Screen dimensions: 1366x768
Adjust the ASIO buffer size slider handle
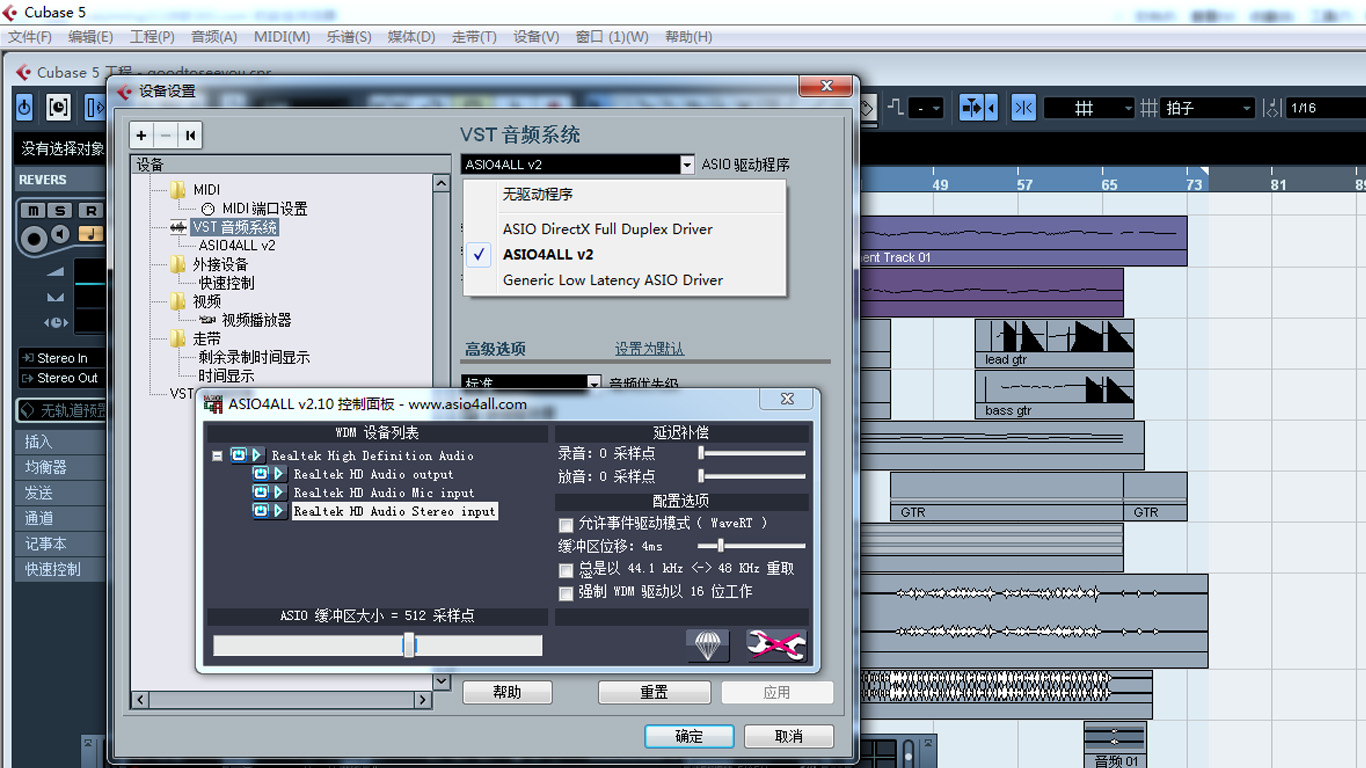pos(409,645)
